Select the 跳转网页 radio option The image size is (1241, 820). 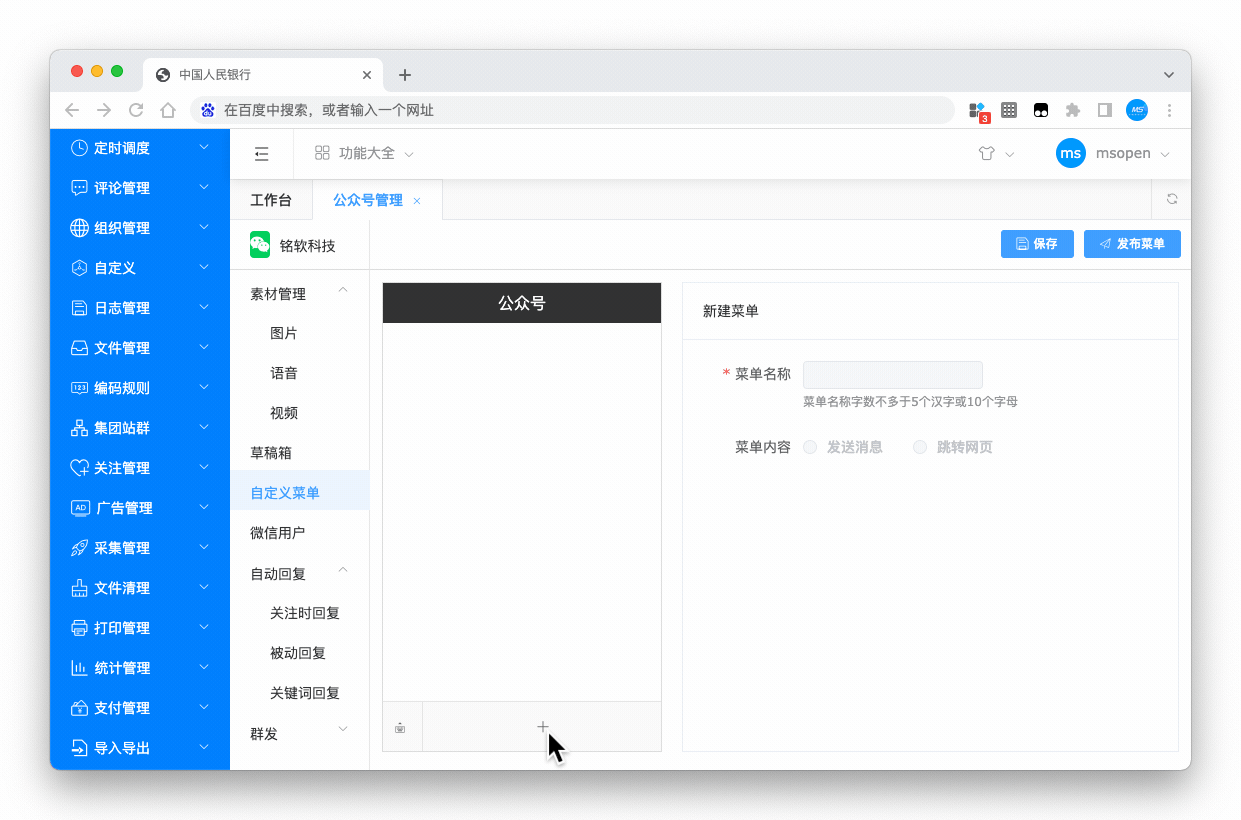click(x=920, y=447)
